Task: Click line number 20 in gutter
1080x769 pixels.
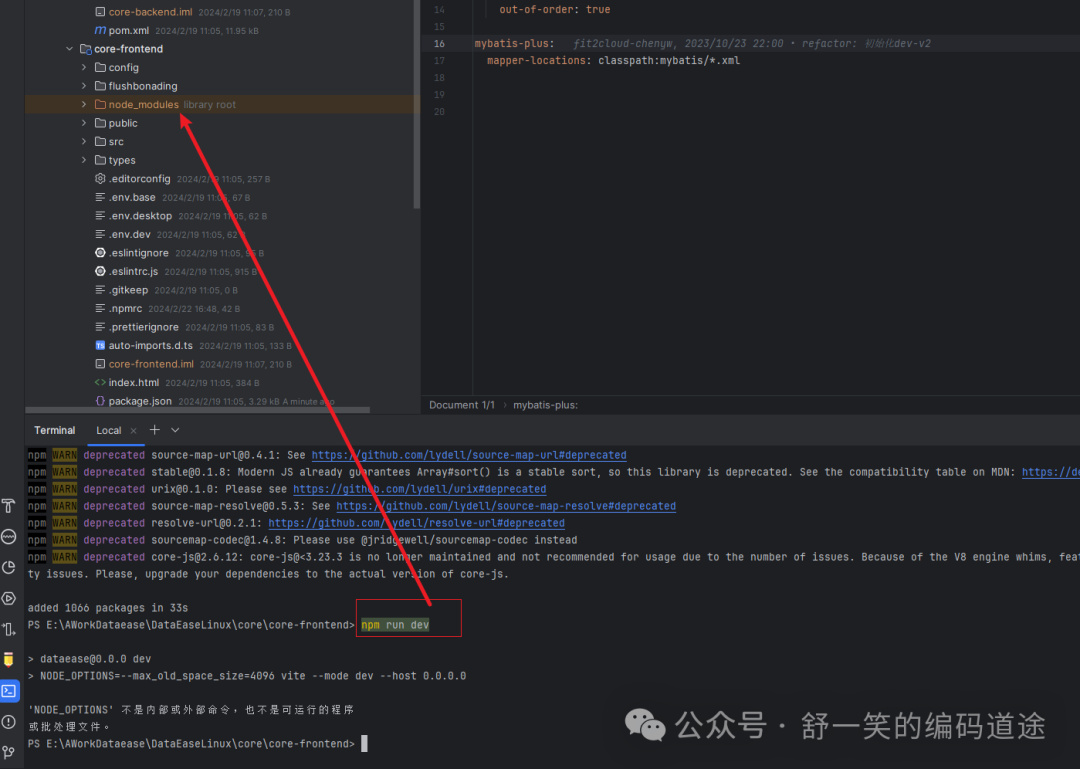Action: [x=439, y=112]
